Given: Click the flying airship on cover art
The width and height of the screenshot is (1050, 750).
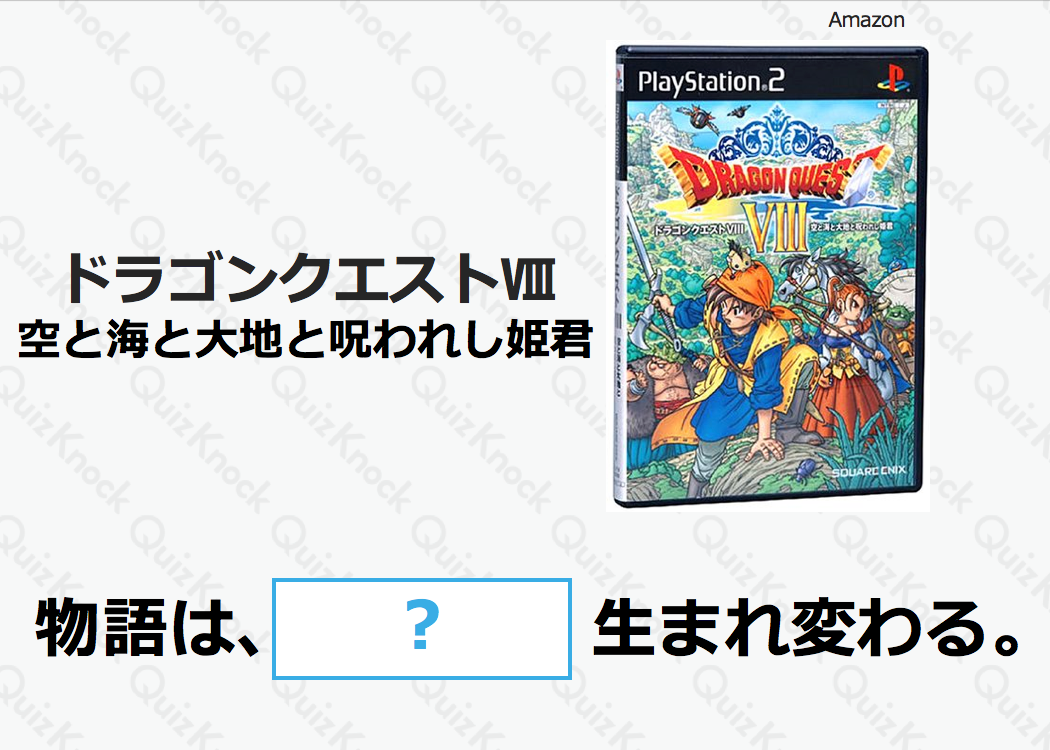Looking at the screenshot, I should pyautogui.click(x=697, y=118).
